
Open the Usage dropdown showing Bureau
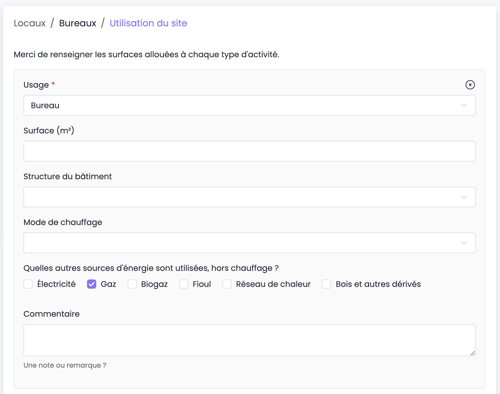[249, 105]
